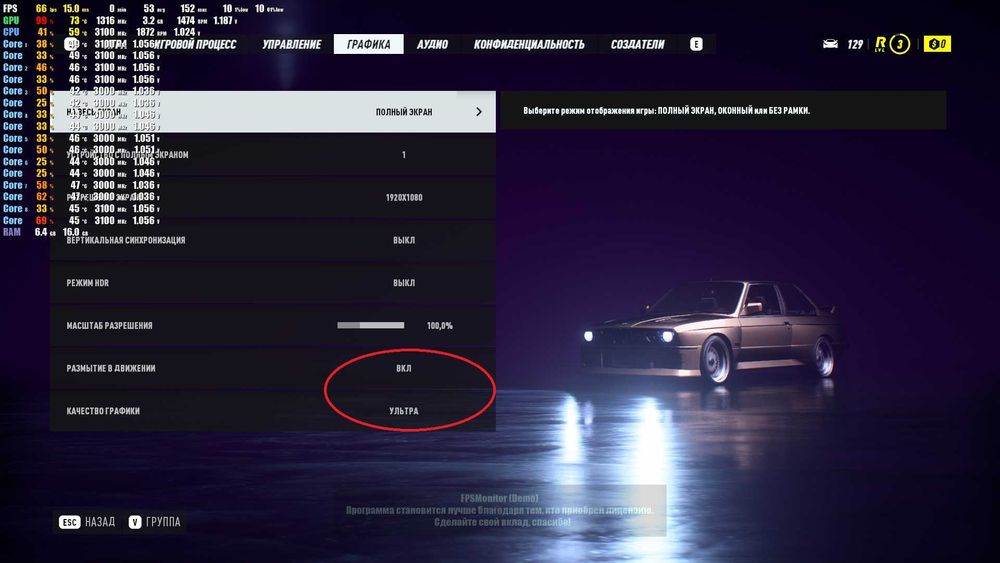This screenshot has height=563, width=1000.
Task: Open the КОНФИДЕНЦИАЛЬНОСТЬ tab
Action: 529,44
